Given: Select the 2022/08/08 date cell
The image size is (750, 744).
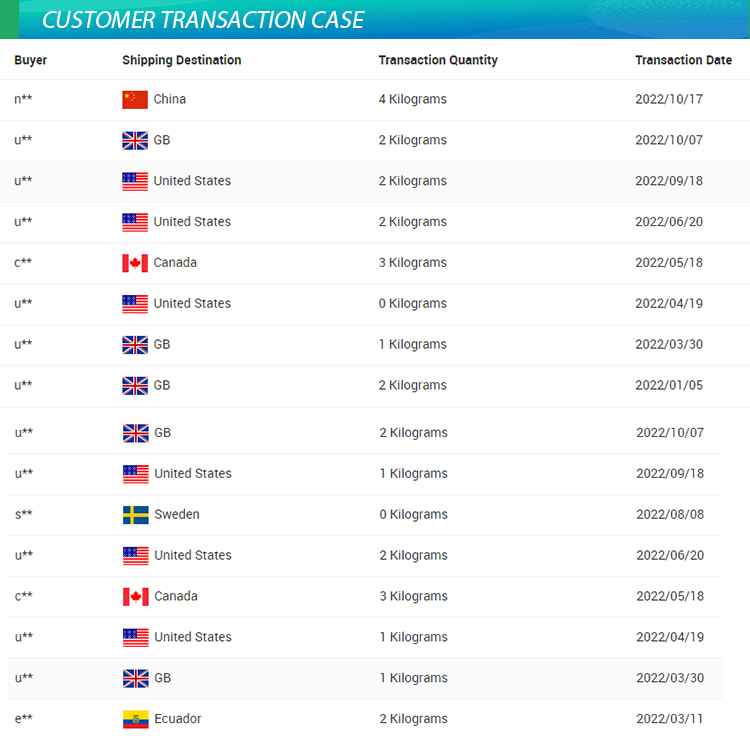Looking at the screenshot, I should click(670, 515).
